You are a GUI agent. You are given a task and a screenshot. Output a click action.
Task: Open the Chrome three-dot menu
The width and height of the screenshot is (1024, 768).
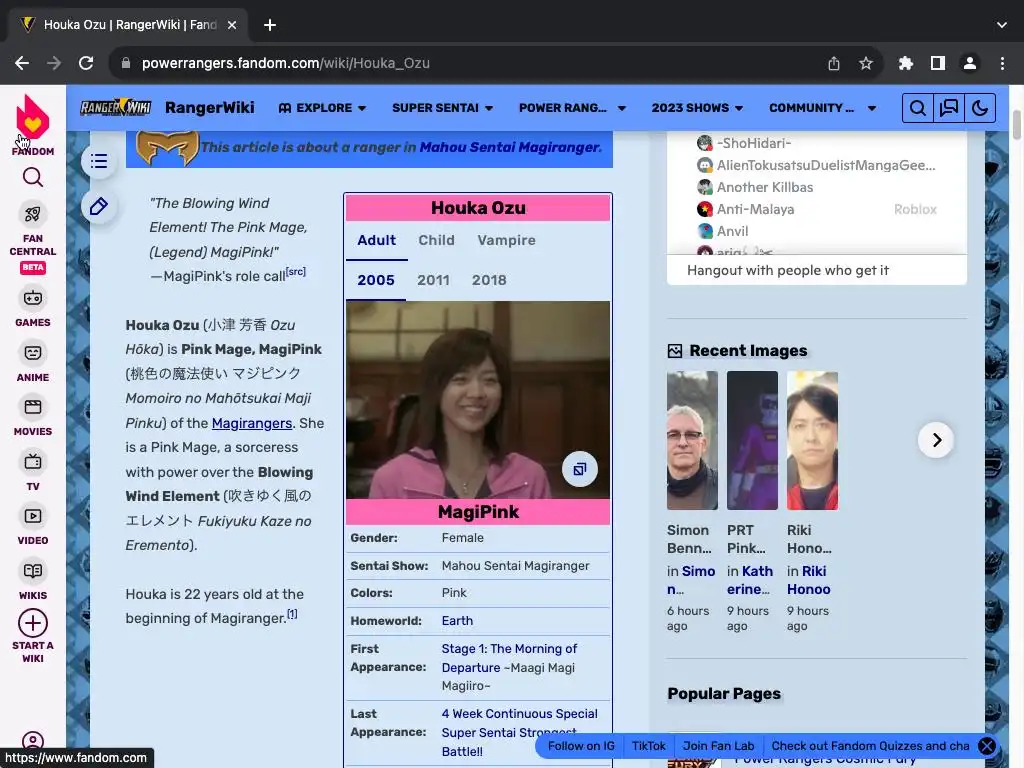(1002, 63)
